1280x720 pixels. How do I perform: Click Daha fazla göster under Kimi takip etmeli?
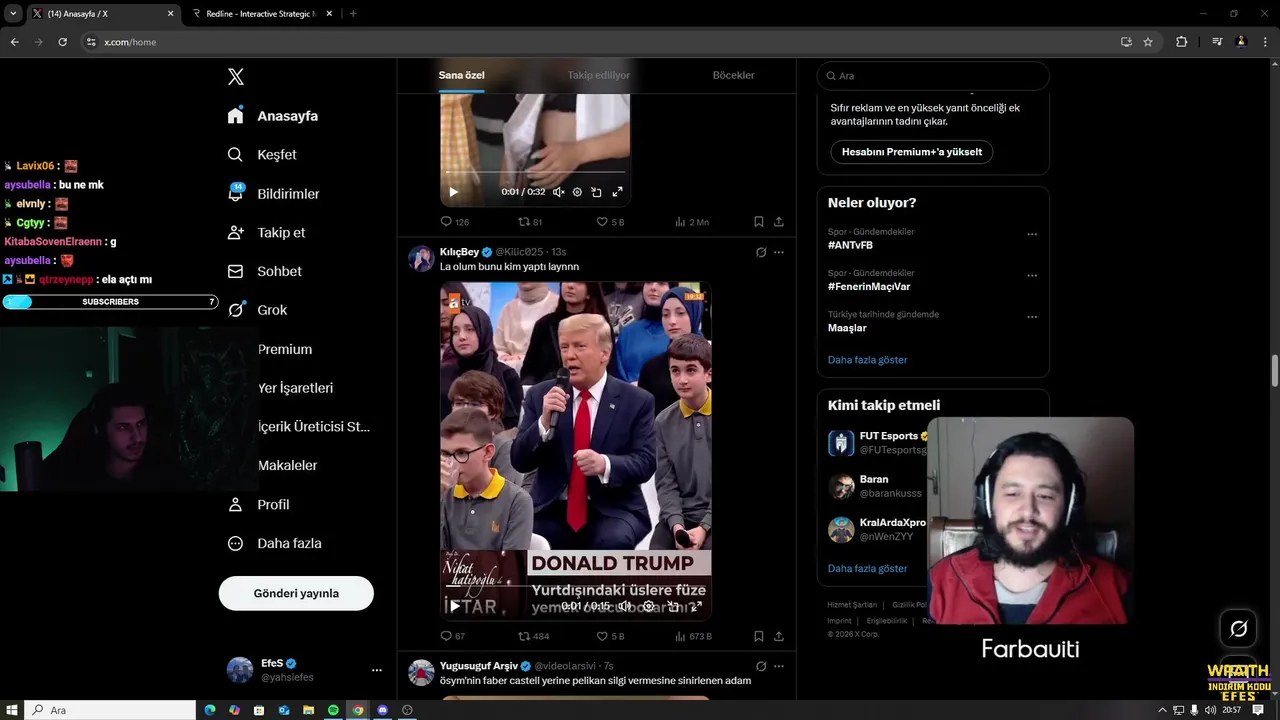(867, 568)
